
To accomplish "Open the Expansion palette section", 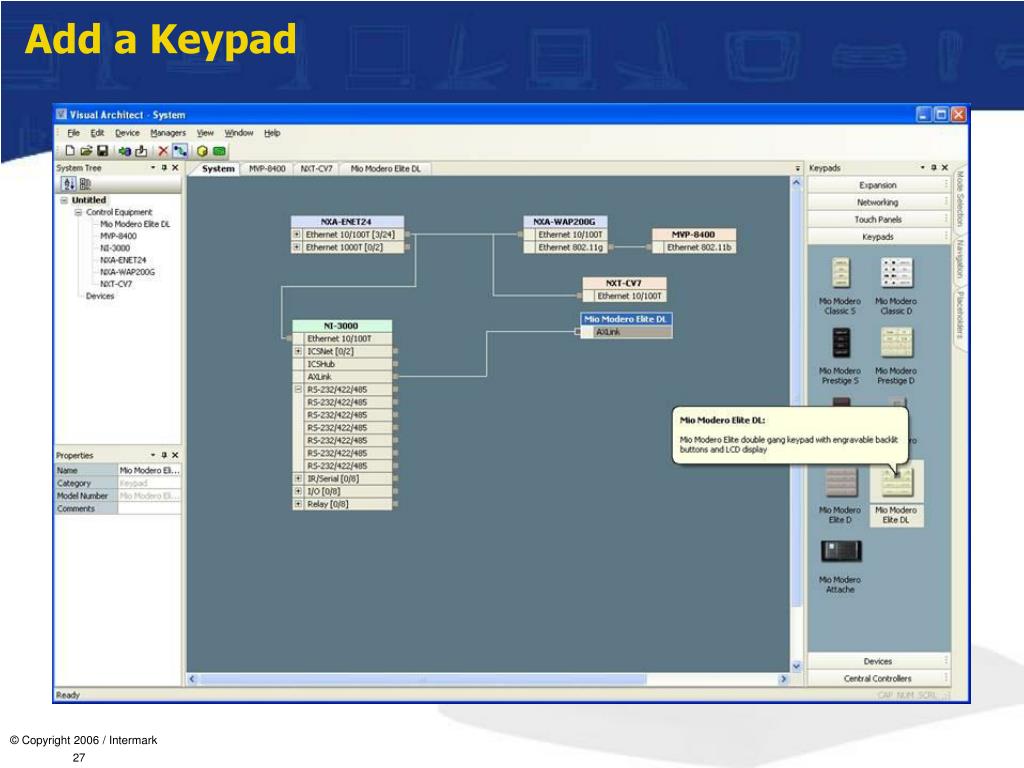I will click(x=878, y=185).
